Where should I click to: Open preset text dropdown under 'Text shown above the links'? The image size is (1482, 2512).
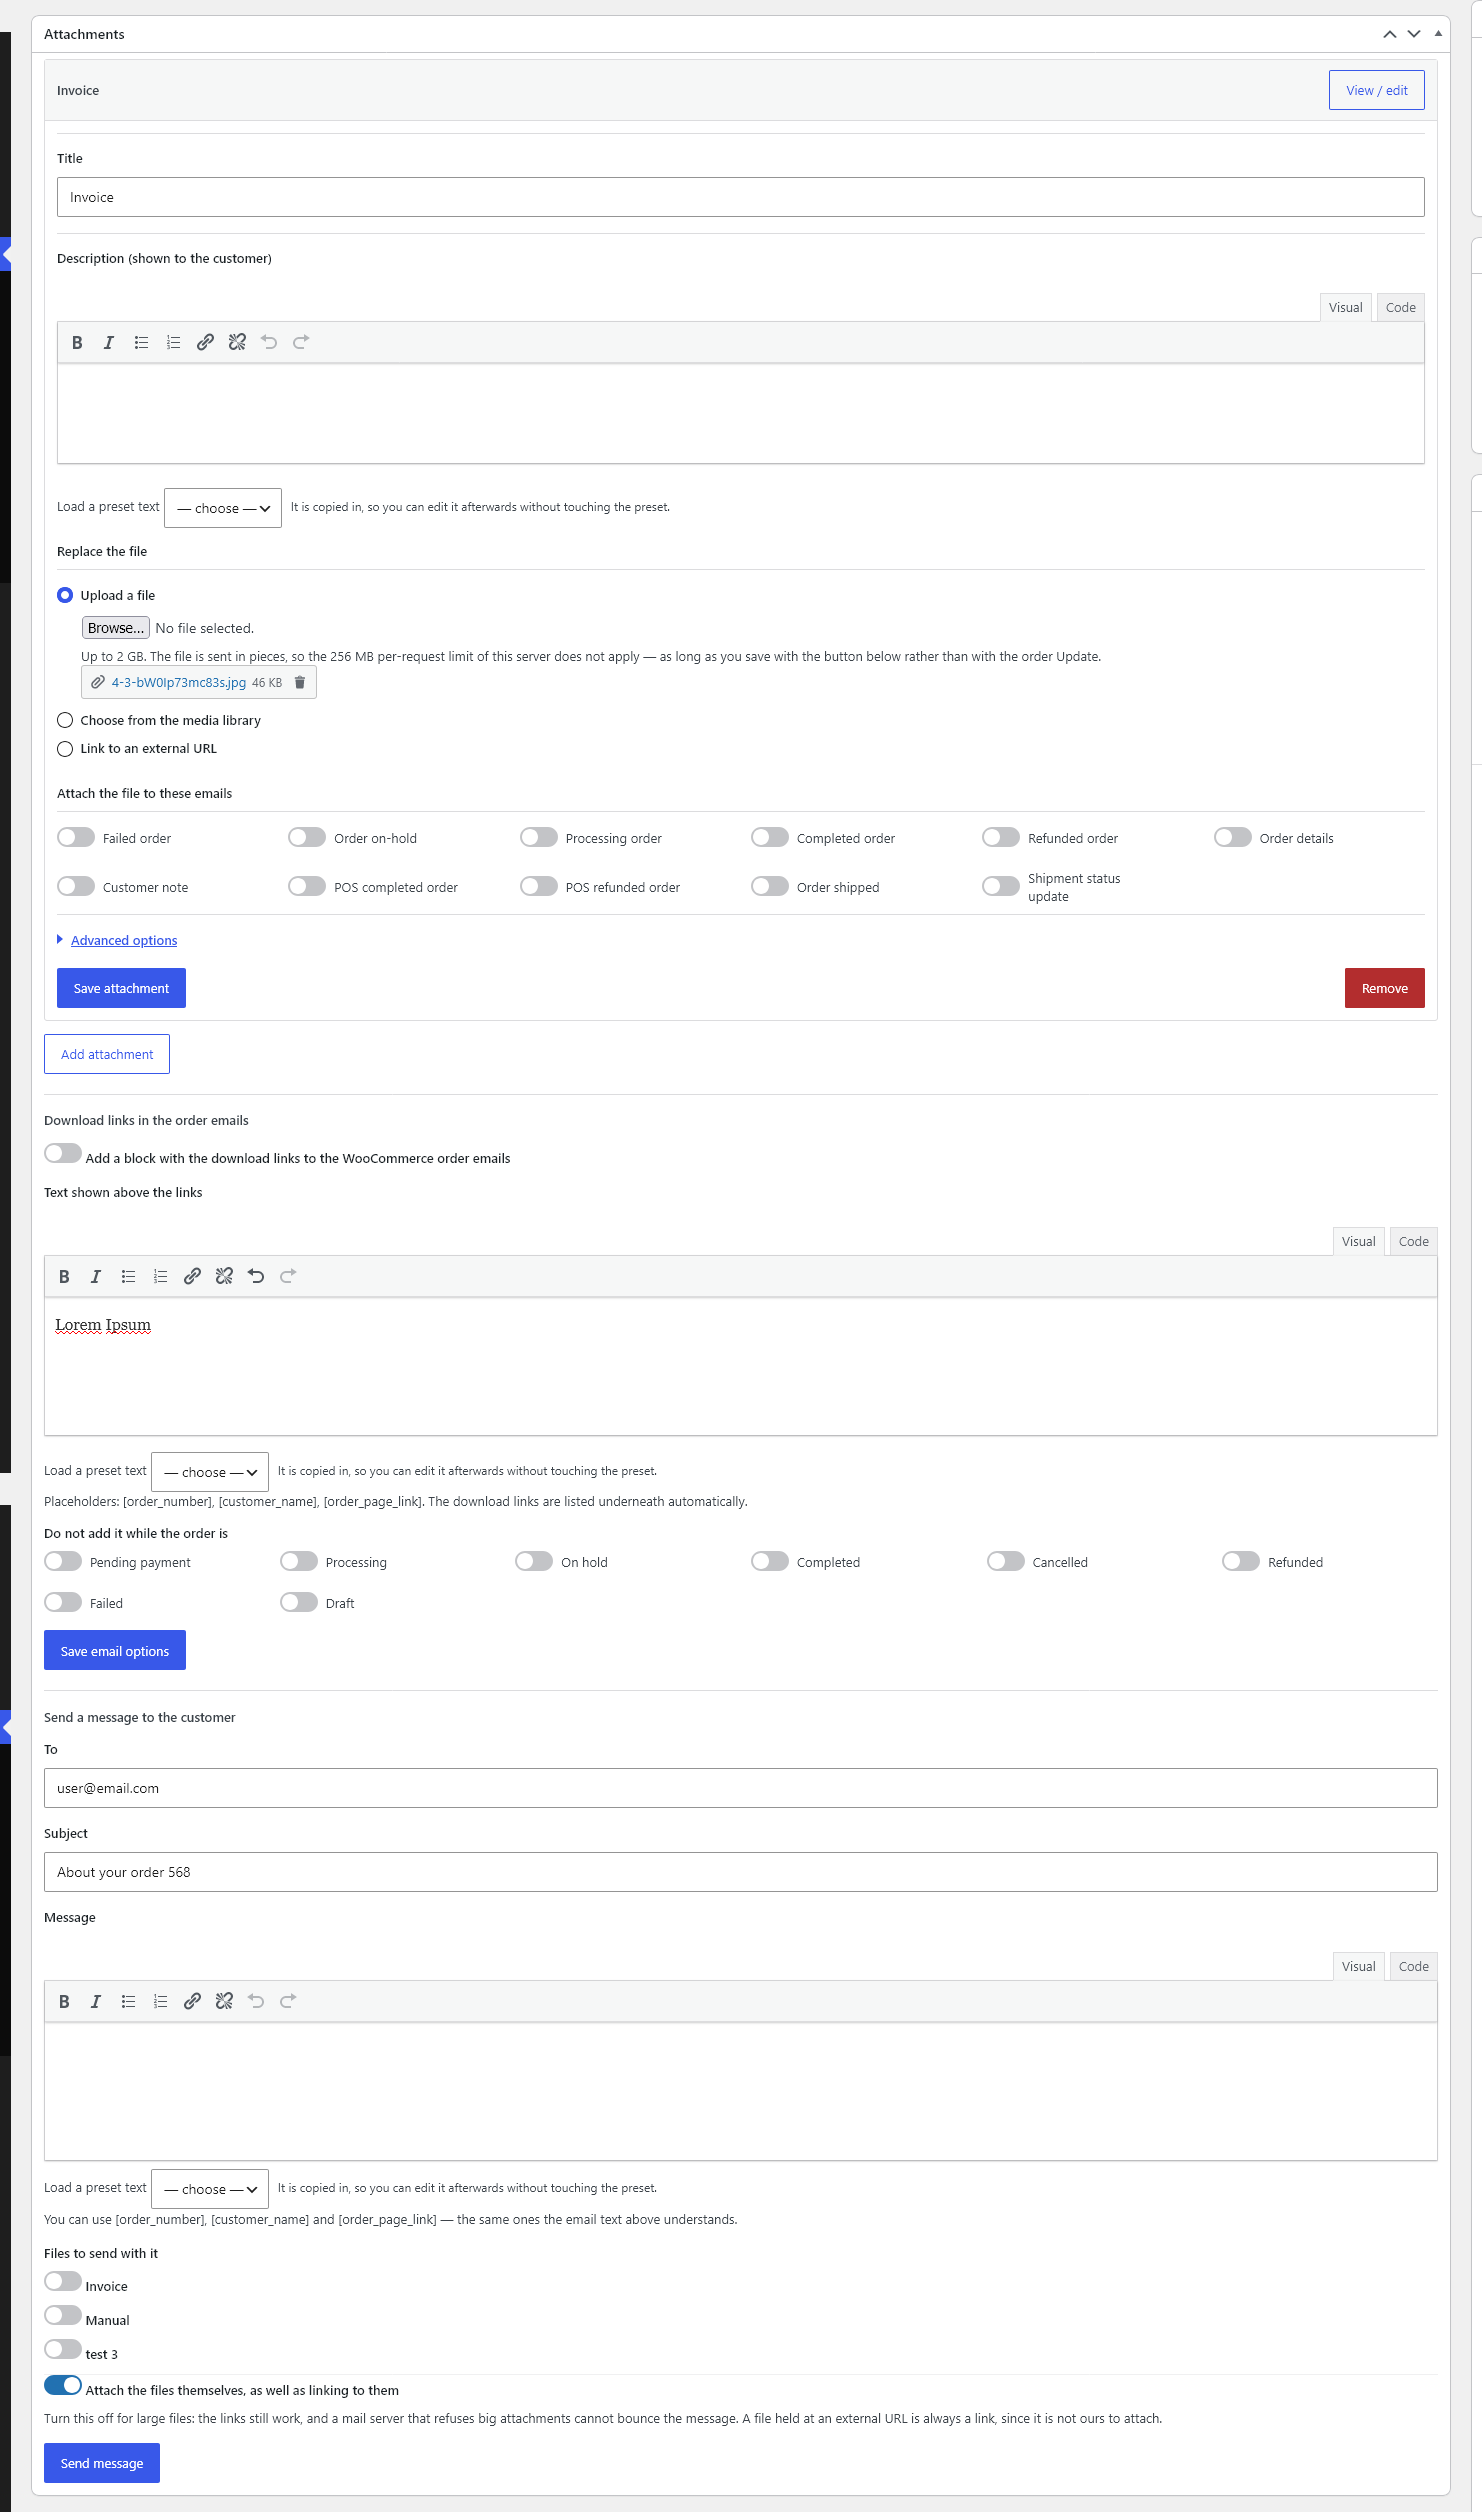[210, 1472]
